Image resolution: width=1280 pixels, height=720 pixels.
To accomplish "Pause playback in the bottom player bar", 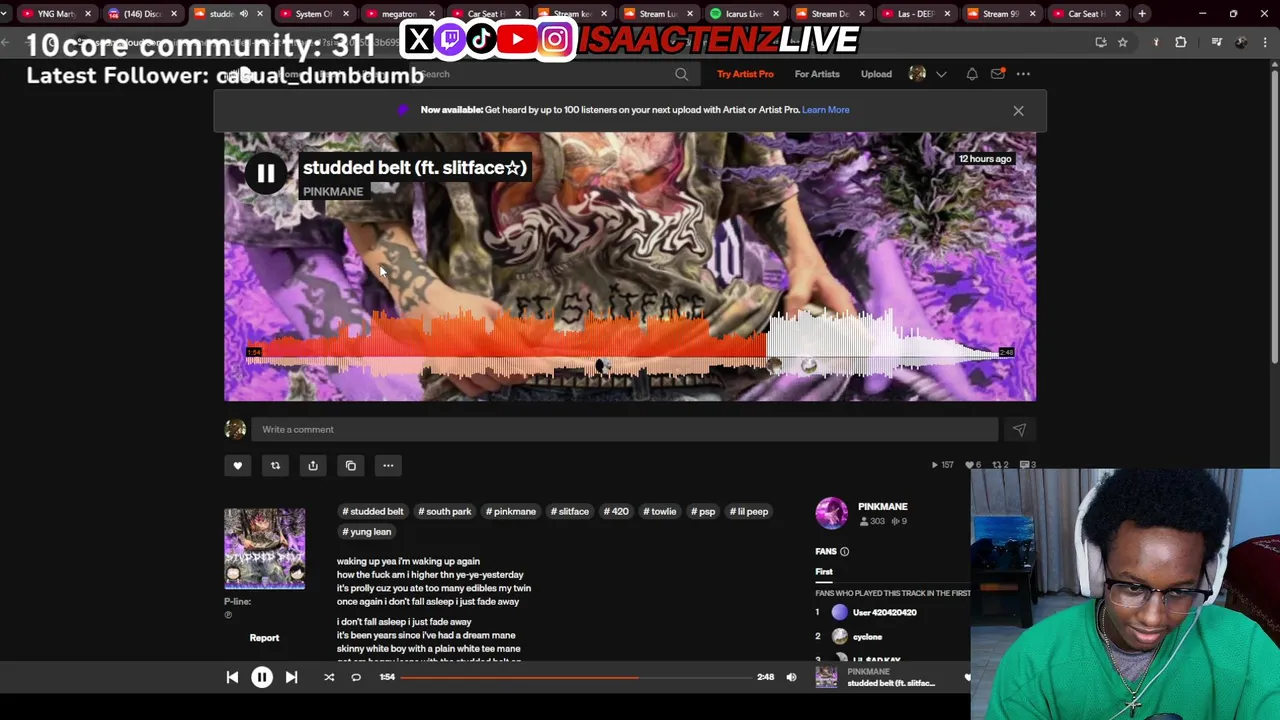I will pos(261,677).
